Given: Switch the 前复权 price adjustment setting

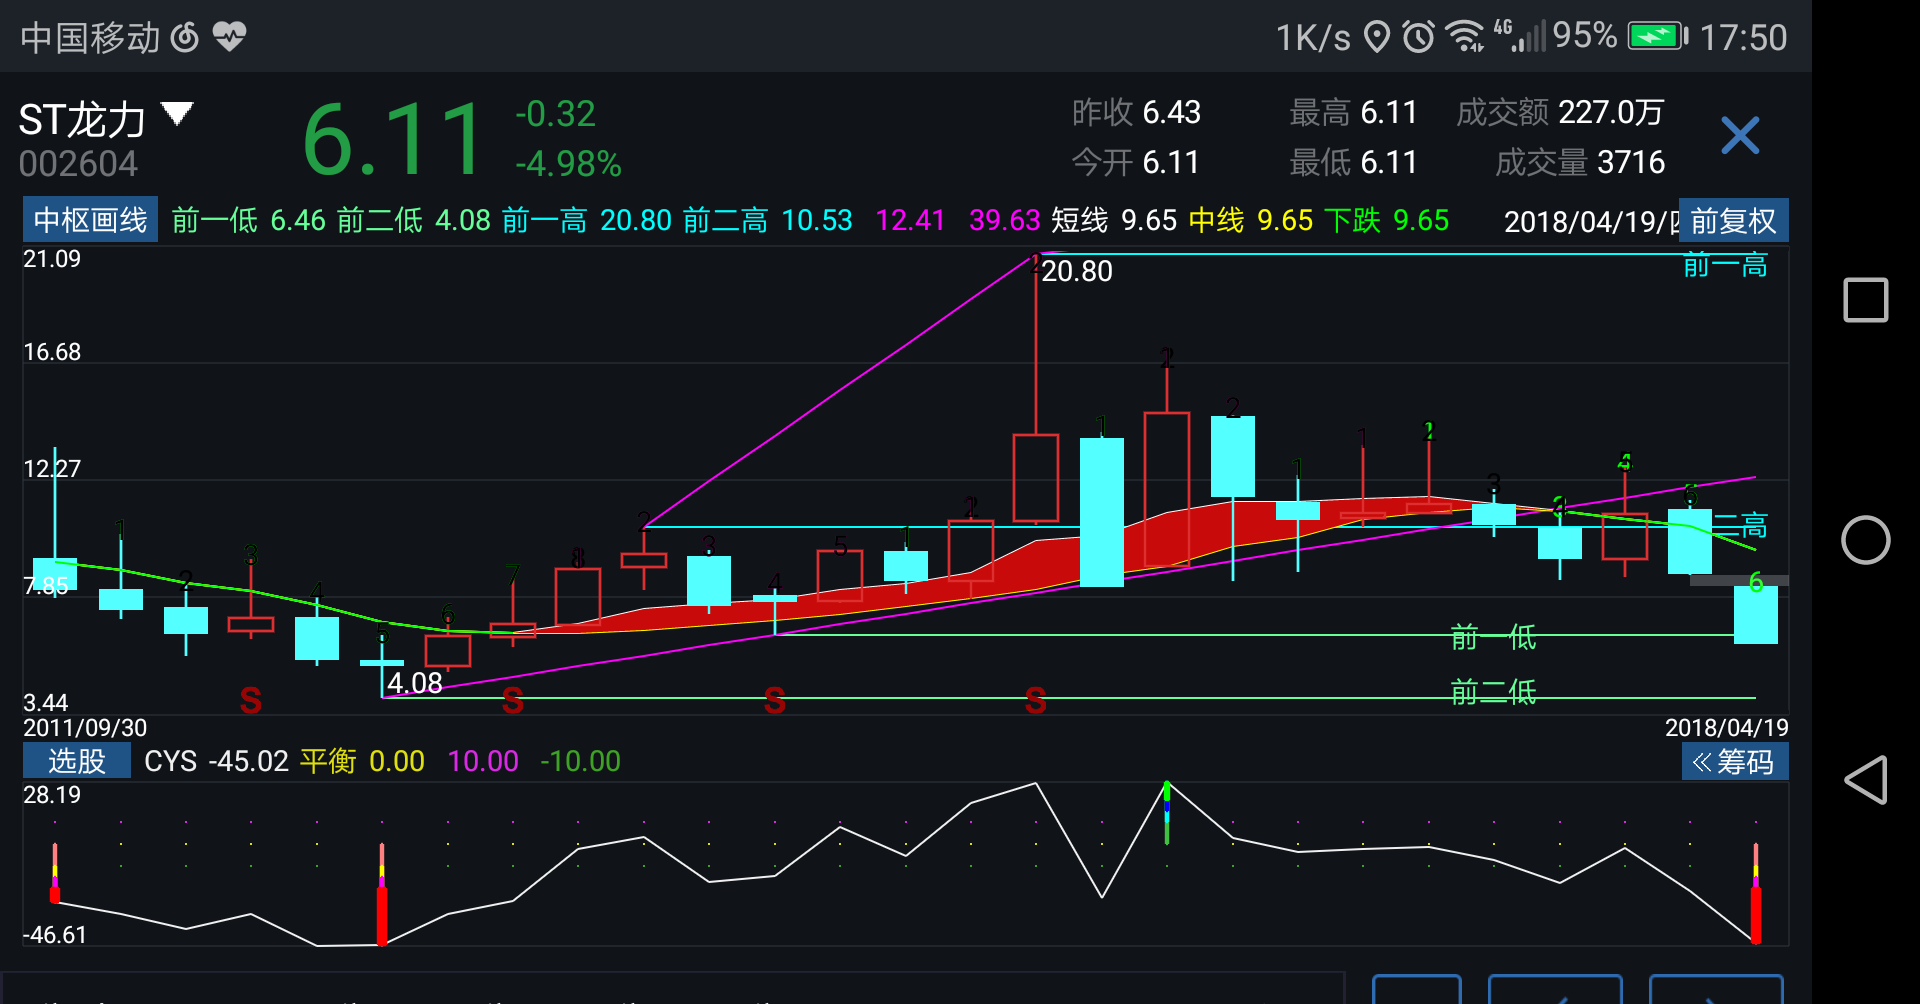Looking at the screenshot, I should click(1733, 220).
